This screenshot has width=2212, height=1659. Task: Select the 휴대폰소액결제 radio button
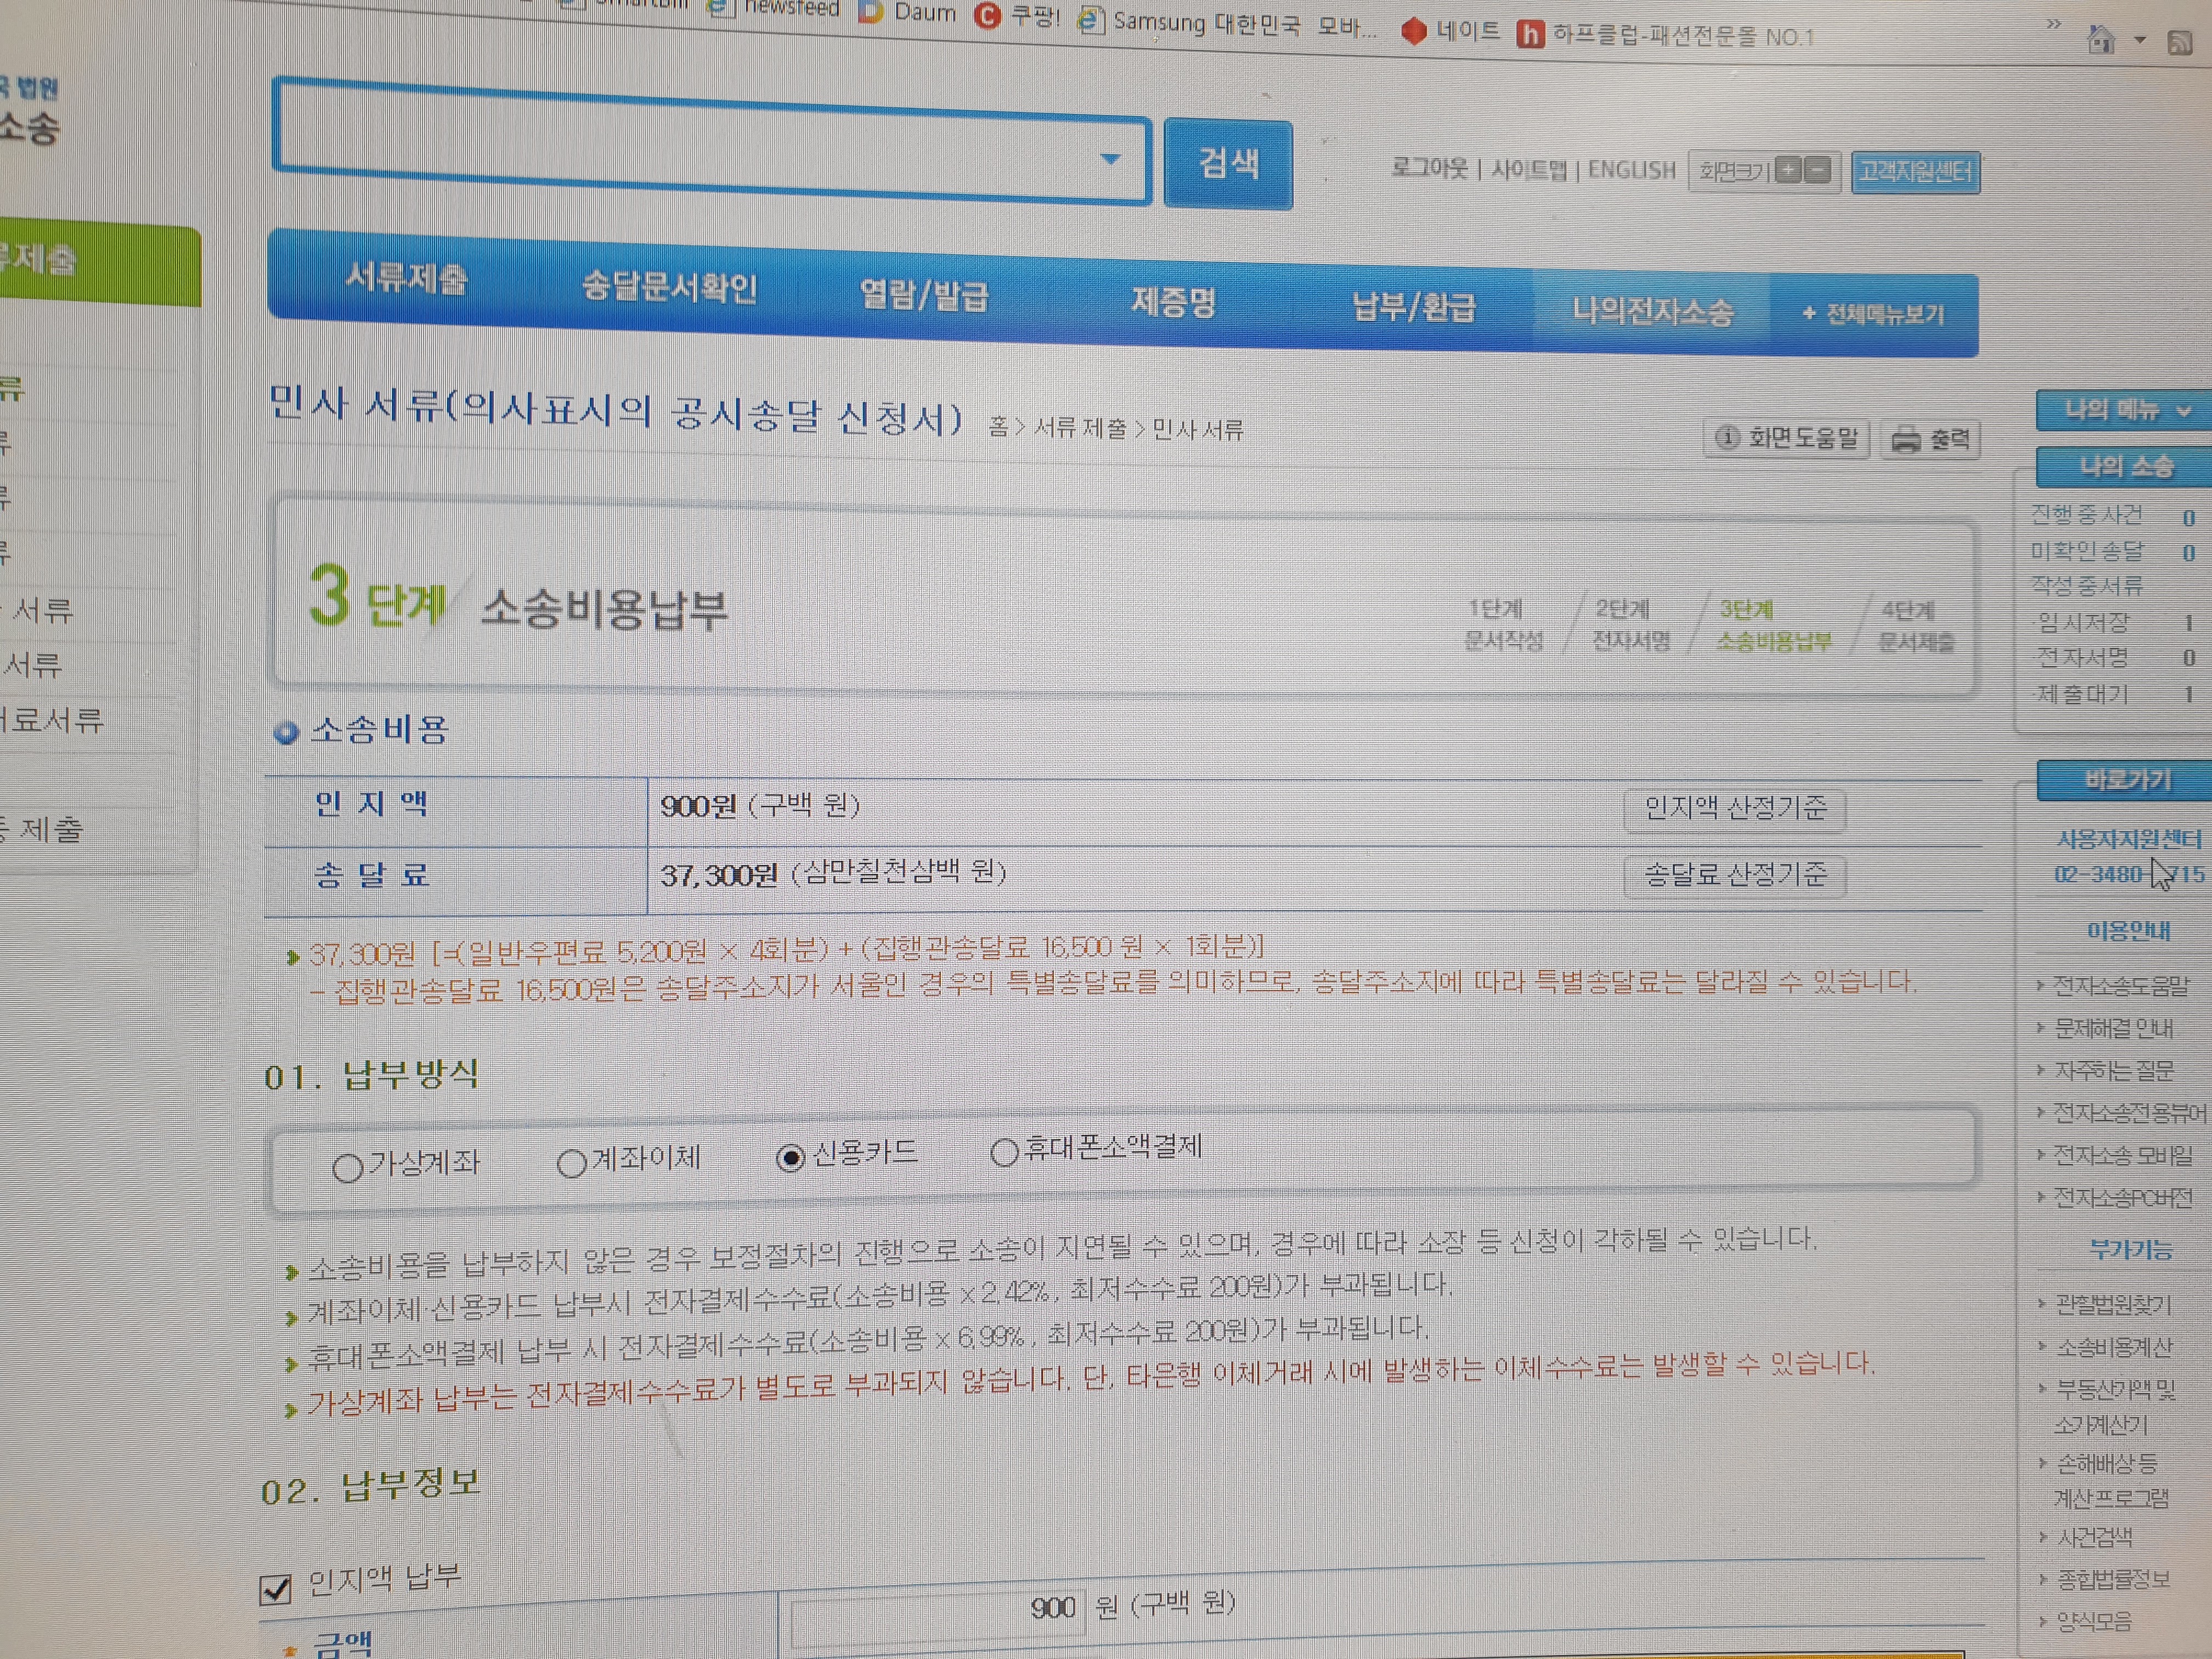[1004, 1152]
